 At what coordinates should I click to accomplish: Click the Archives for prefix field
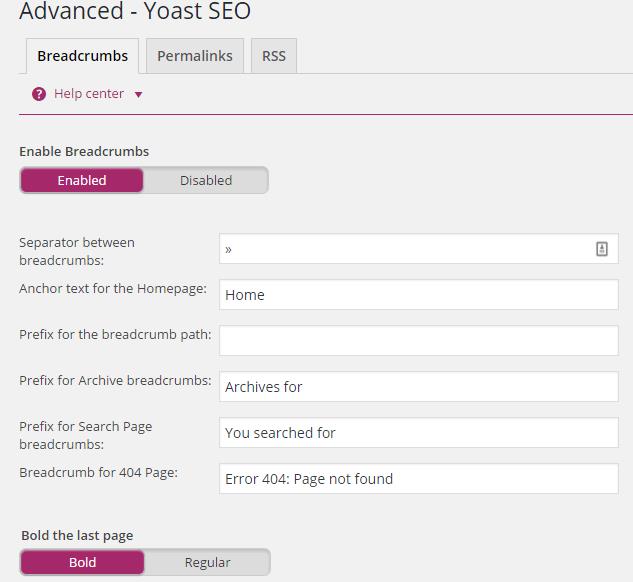[419, 387]
